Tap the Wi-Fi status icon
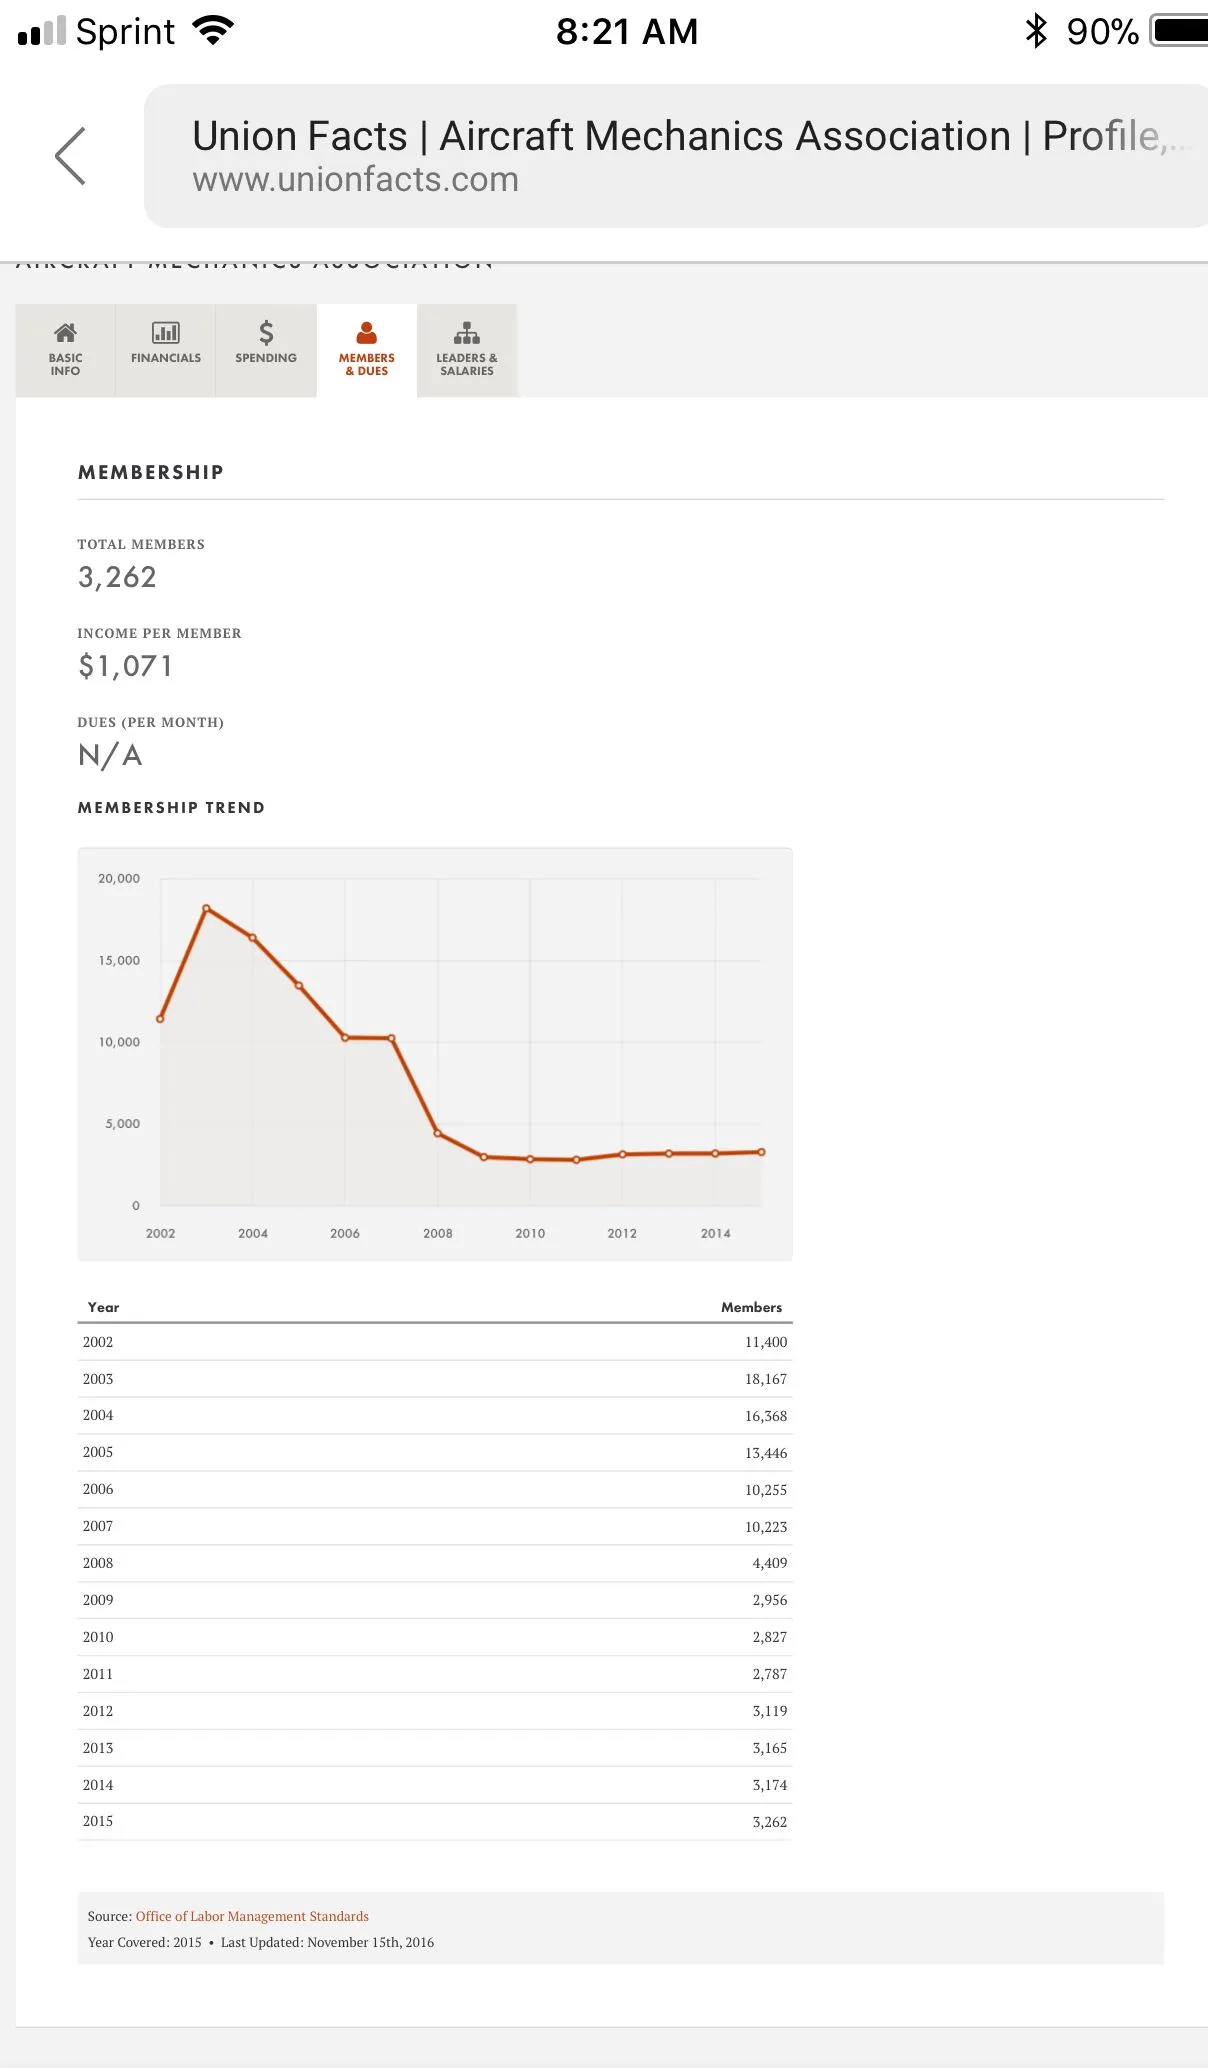Image resolution: width=1208 pixels, height=2068 pixels. (x=213, y=31)
